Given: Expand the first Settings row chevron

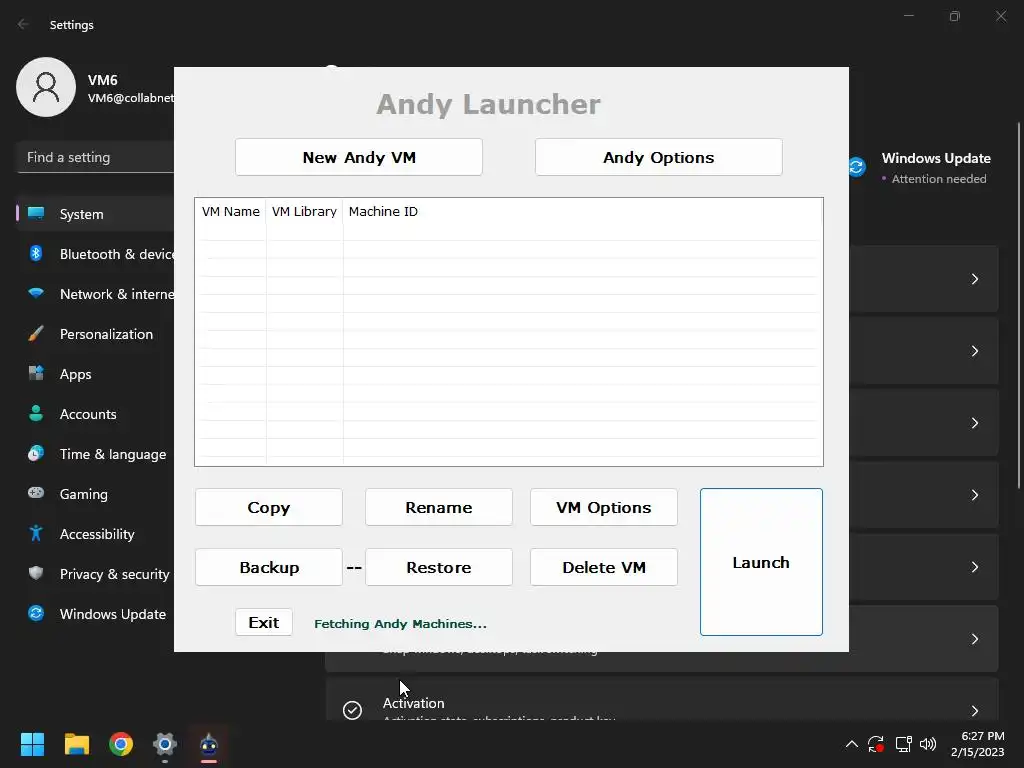Looking at the screenshot, I should (974, 279).
